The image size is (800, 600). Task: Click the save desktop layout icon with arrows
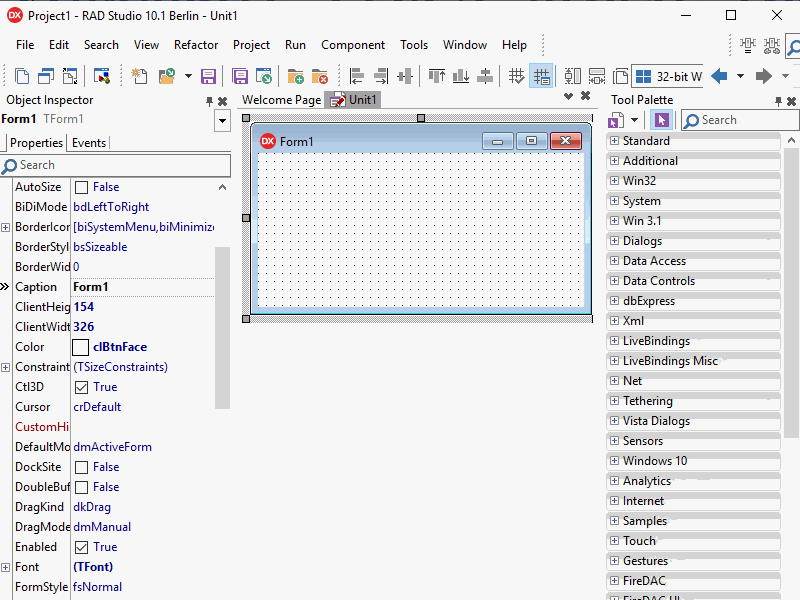[771, 45]
